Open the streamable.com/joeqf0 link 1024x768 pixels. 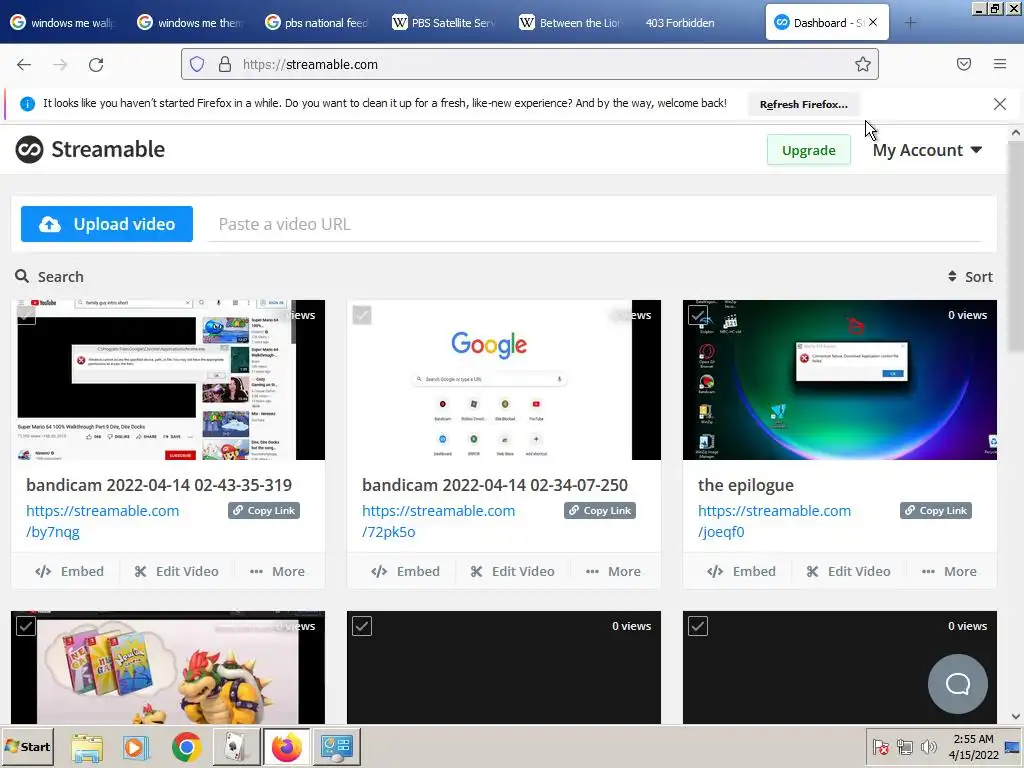point(775,521)
